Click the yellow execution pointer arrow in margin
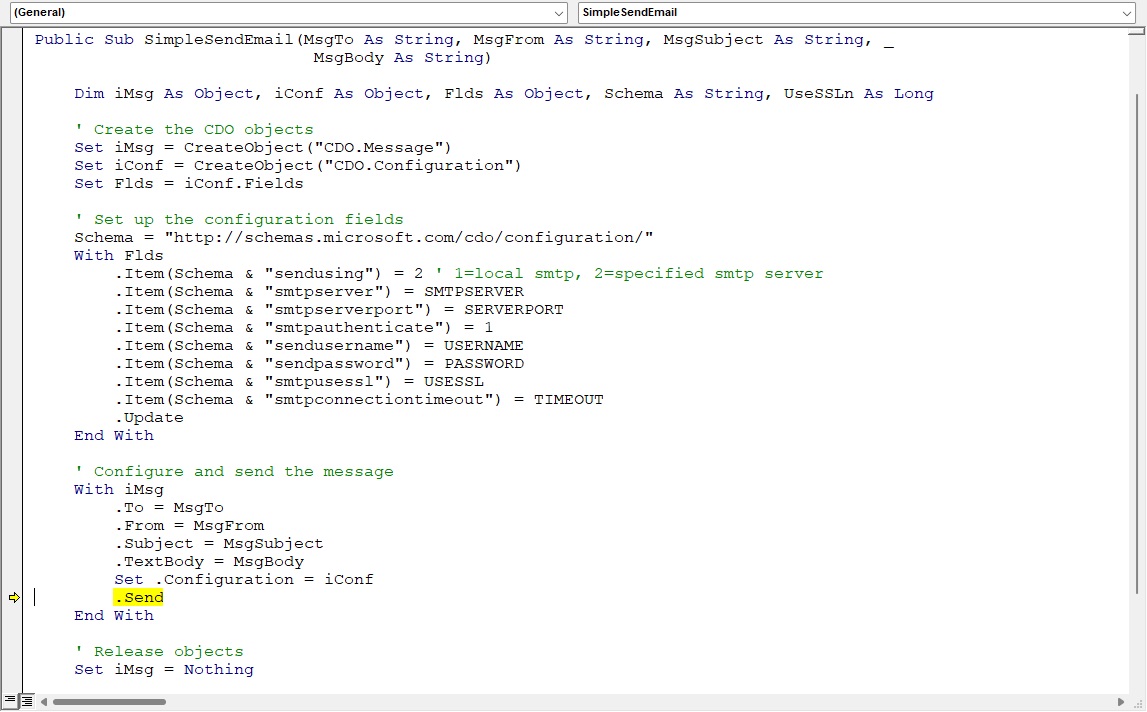This screenshot has height=712, width=1147. click(x=14, y=598)
